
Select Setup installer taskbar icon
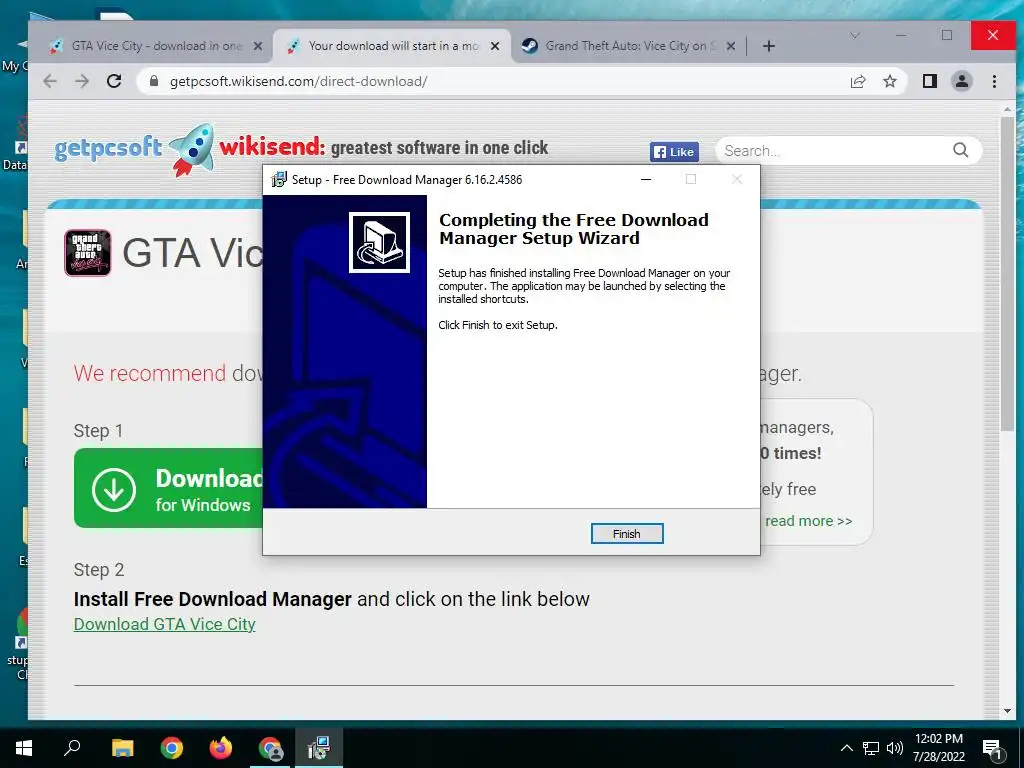click(x=319, y=748)
